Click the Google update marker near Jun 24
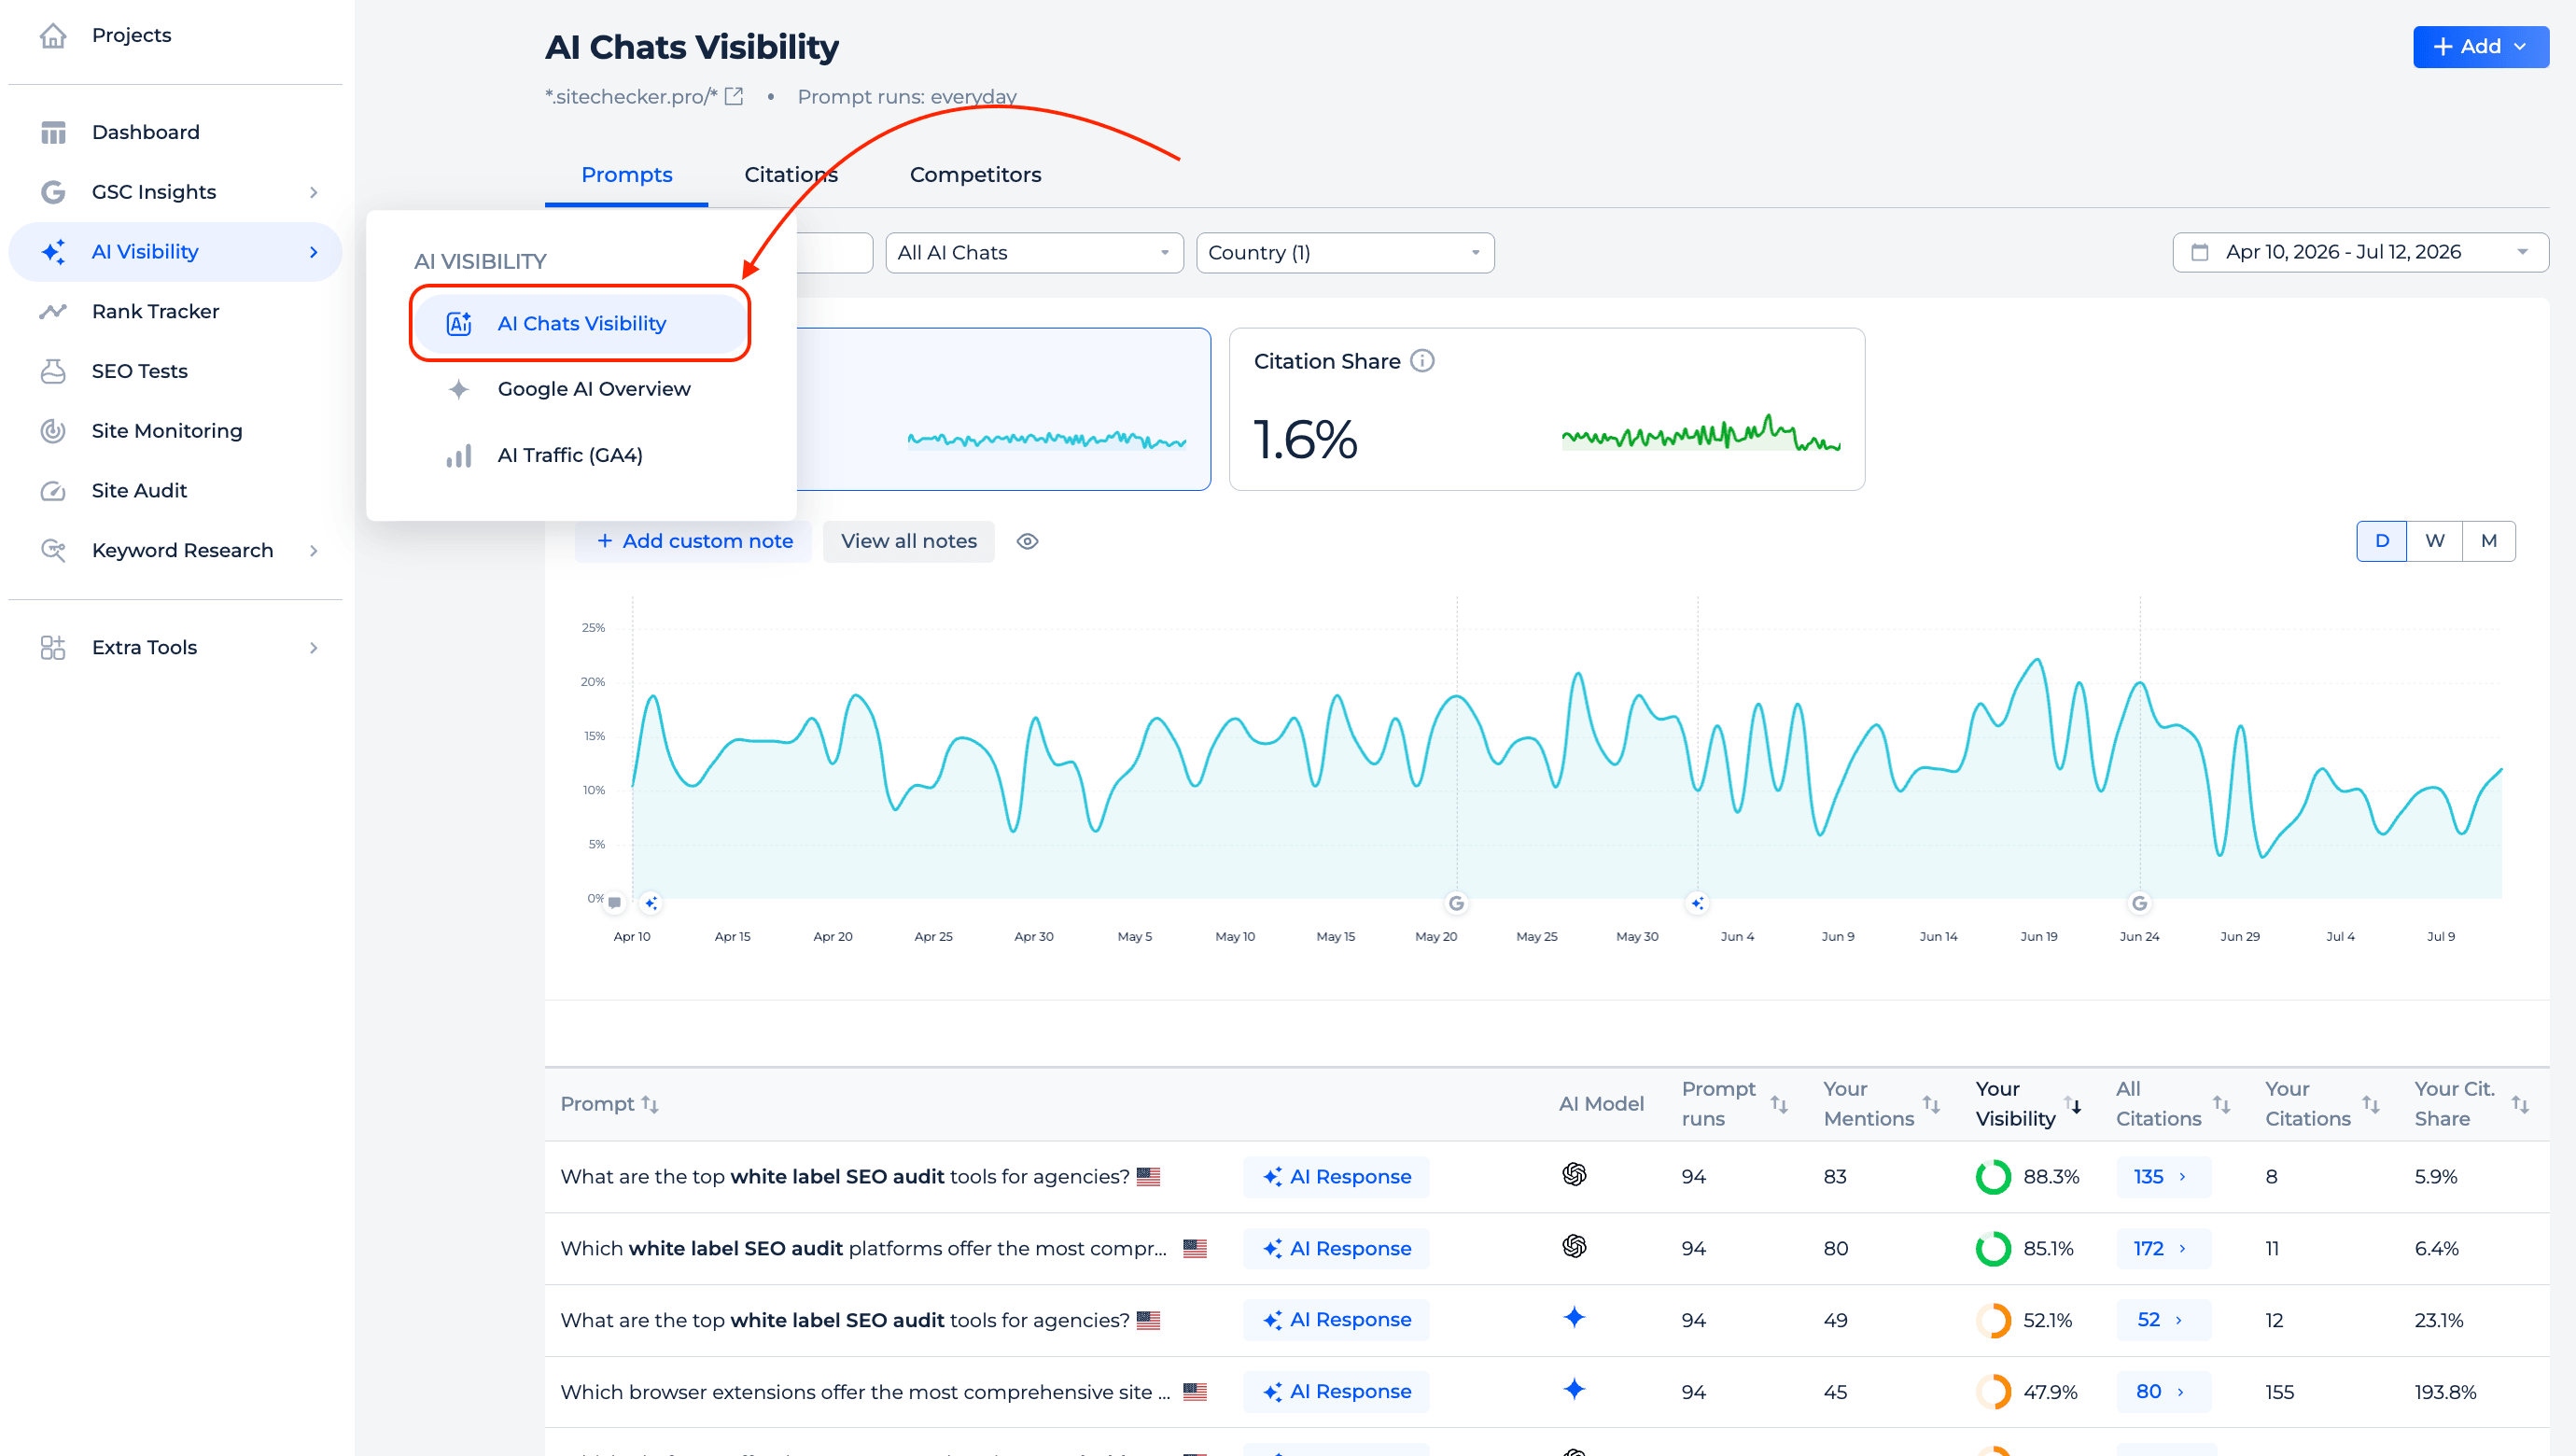 tap(2139, 903)
